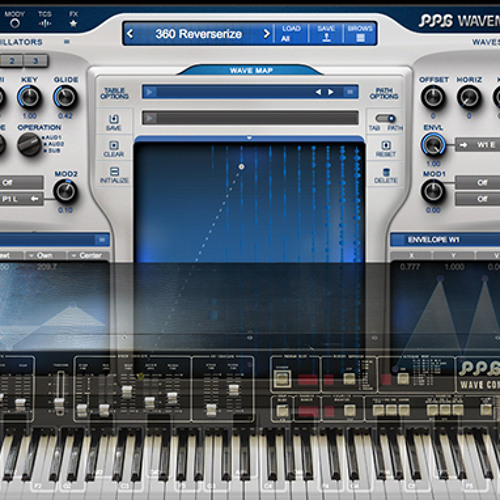Click the ENVELOPE W1 header

445,240
